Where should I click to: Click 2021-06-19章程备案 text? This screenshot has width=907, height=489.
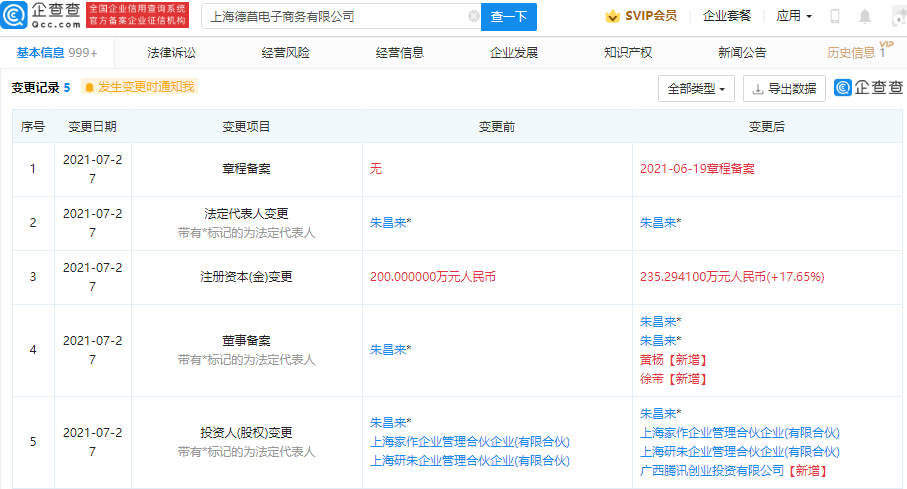coord(697,169)
